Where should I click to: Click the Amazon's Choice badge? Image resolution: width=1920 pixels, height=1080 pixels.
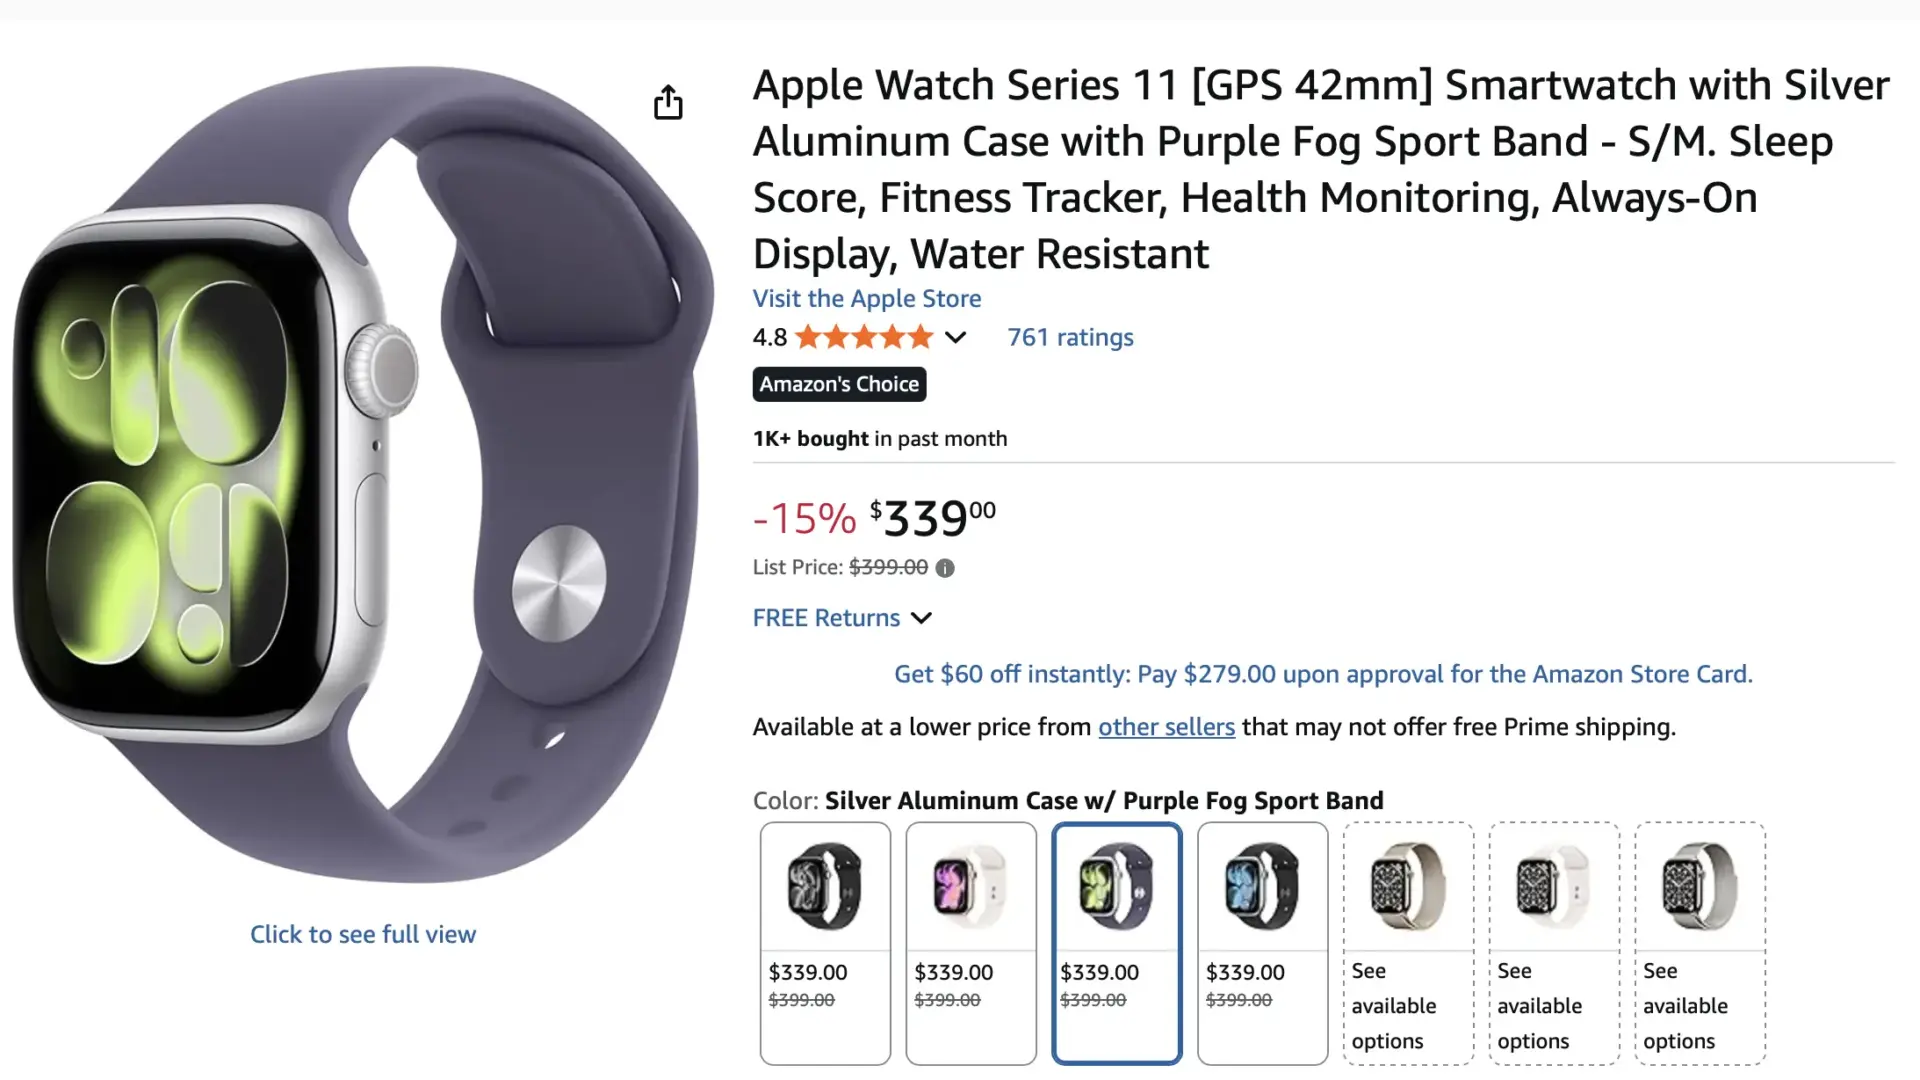pyautogui.click(x=838, y=384)
